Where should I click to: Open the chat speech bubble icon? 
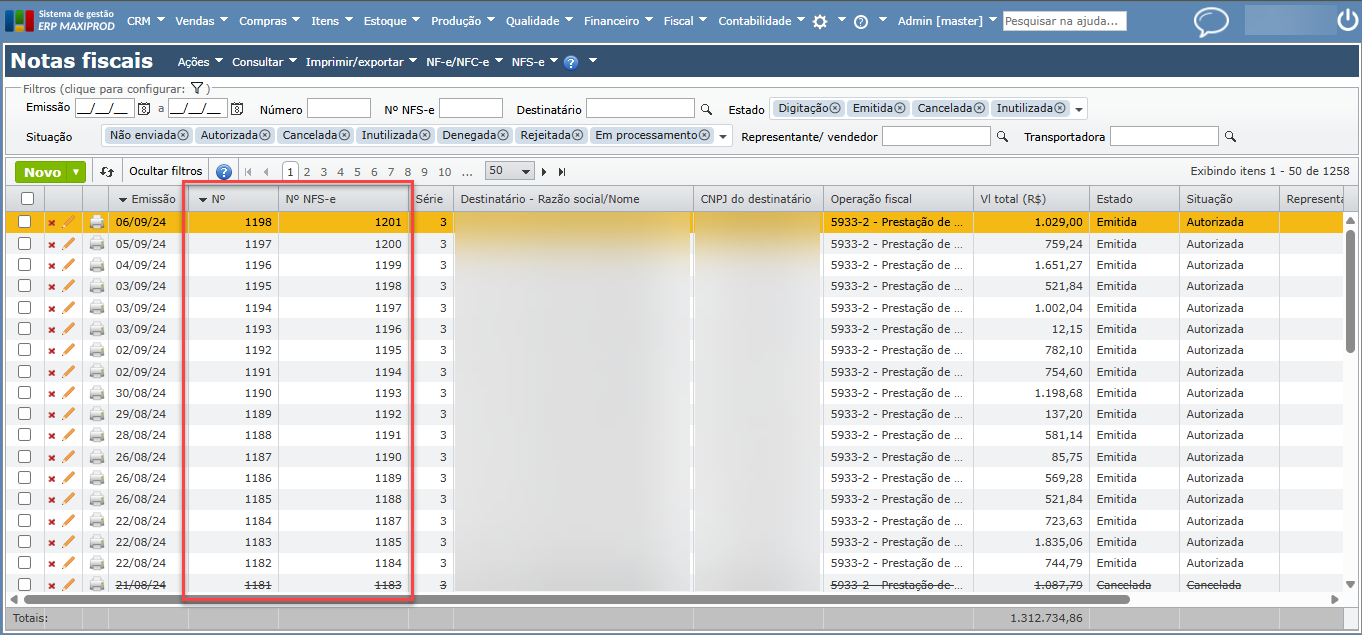point(1211,21)
